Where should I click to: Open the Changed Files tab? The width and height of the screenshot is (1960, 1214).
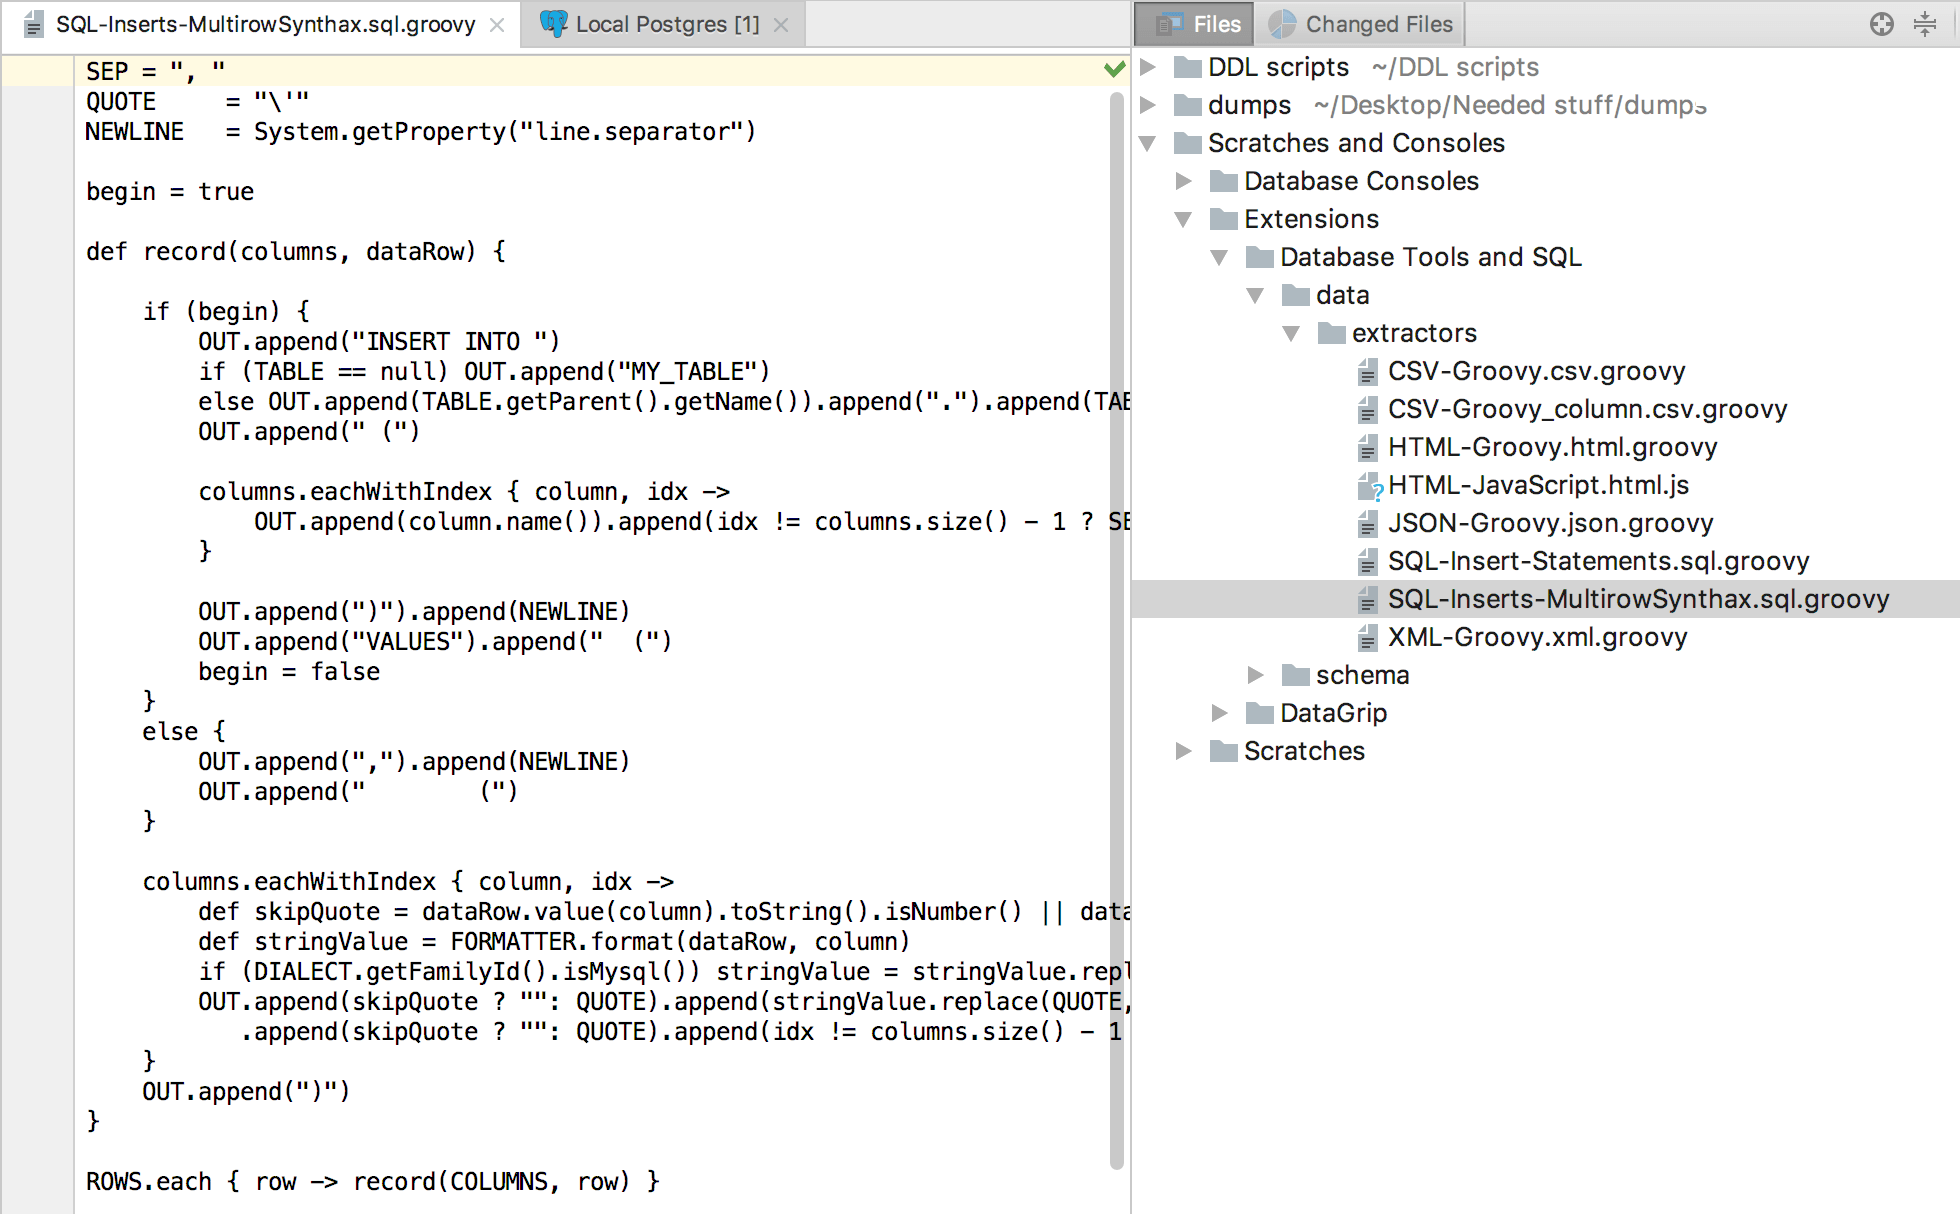coord(1360,24)
